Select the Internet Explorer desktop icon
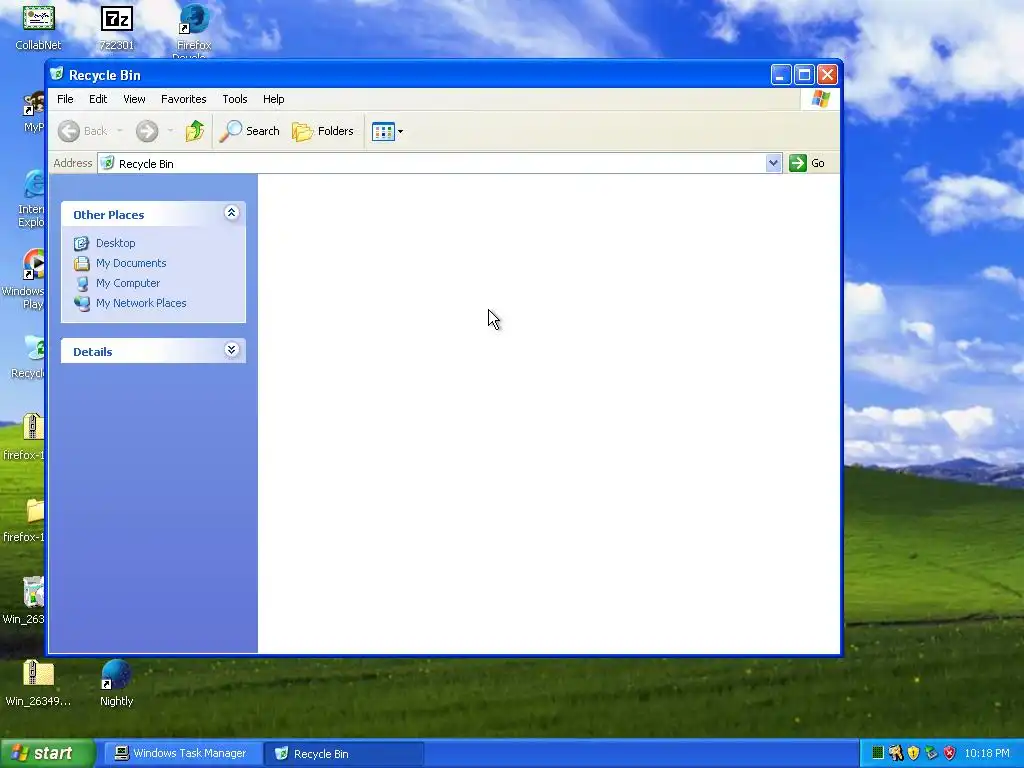This screenshot has width=1024, height=768. pos(33,199)
